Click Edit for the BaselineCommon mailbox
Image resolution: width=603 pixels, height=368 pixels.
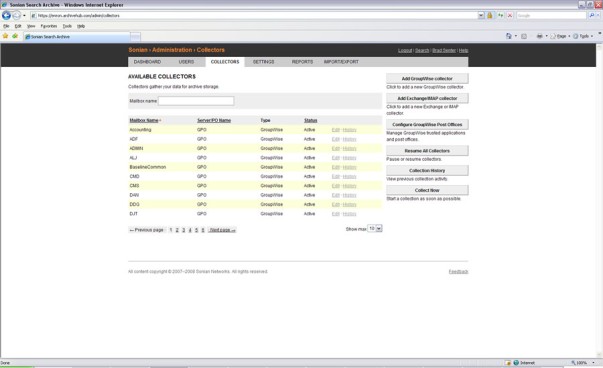coord(336,167)
